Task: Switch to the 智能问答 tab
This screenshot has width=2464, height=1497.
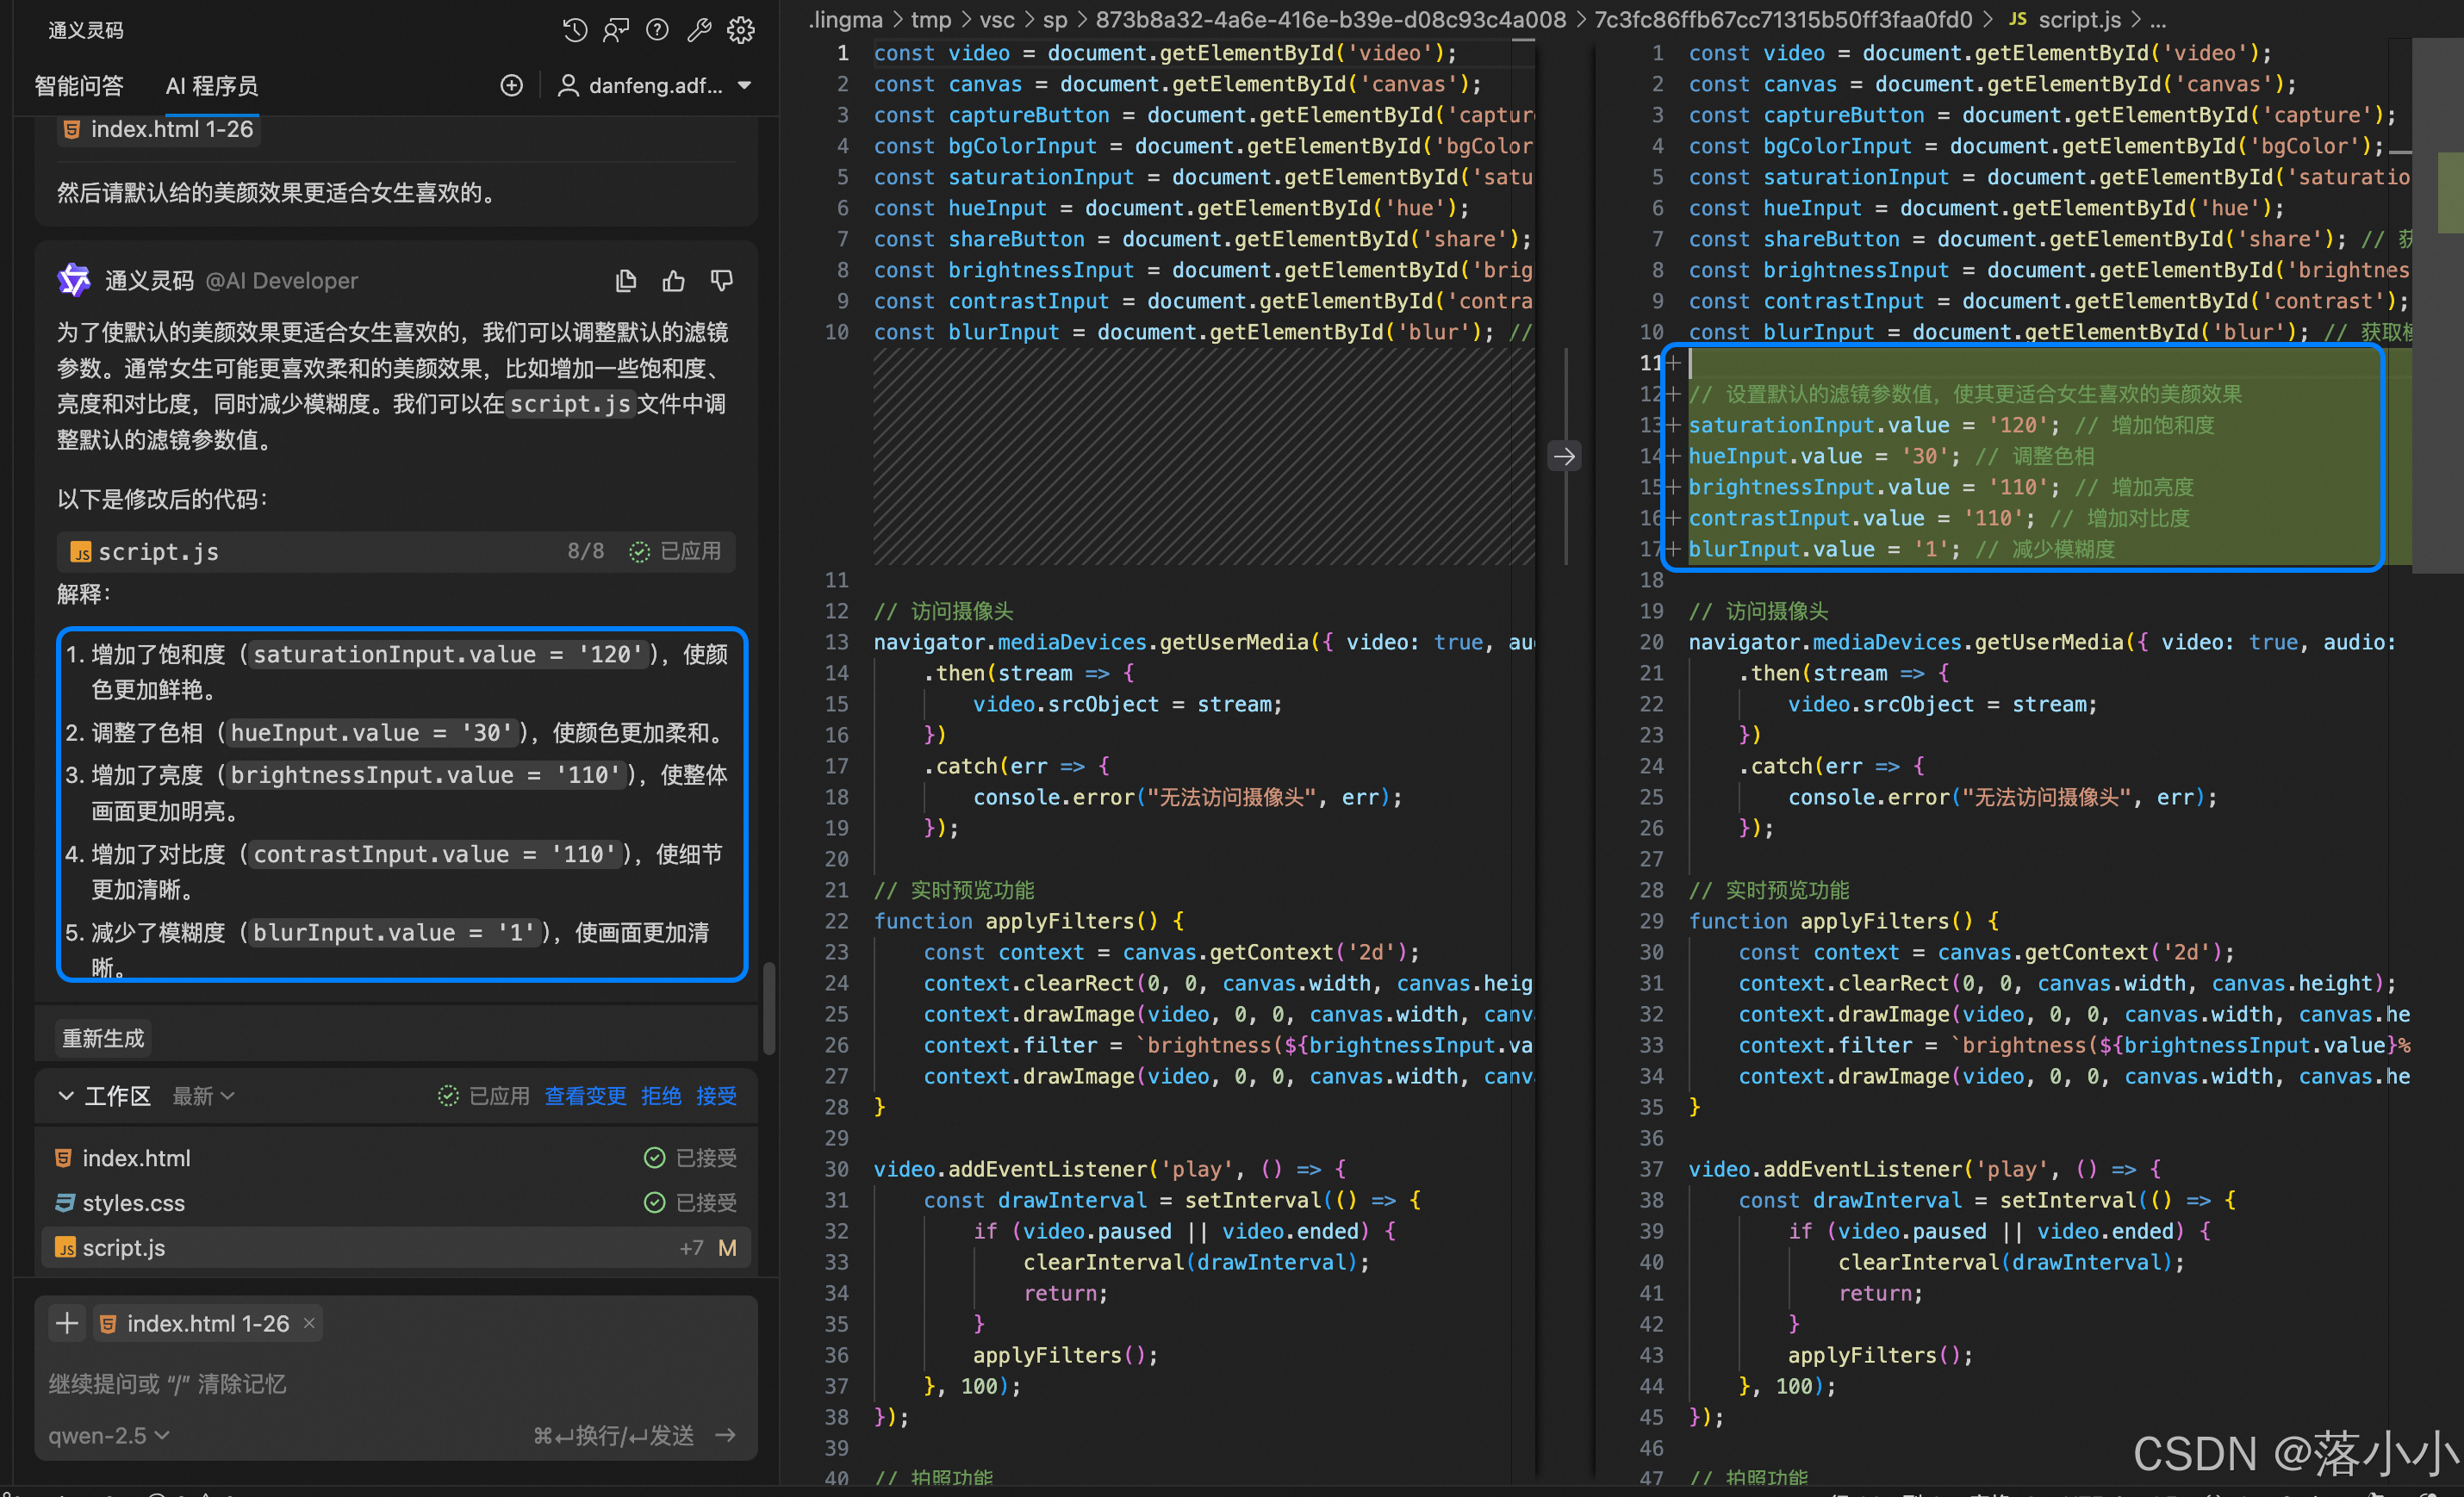Action: (x=79, y=86)
